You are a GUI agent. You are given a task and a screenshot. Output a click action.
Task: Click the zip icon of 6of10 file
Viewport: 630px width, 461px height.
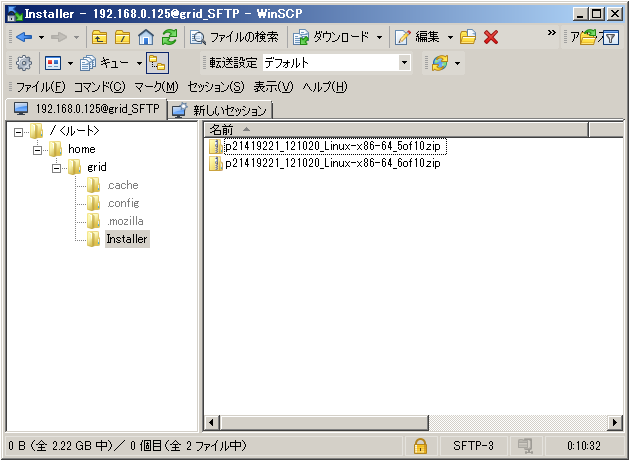click(x=216, y=163)
